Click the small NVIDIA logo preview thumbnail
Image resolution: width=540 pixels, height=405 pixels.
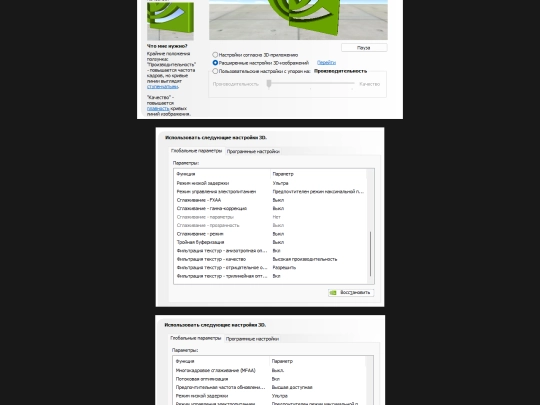[170, 21]
